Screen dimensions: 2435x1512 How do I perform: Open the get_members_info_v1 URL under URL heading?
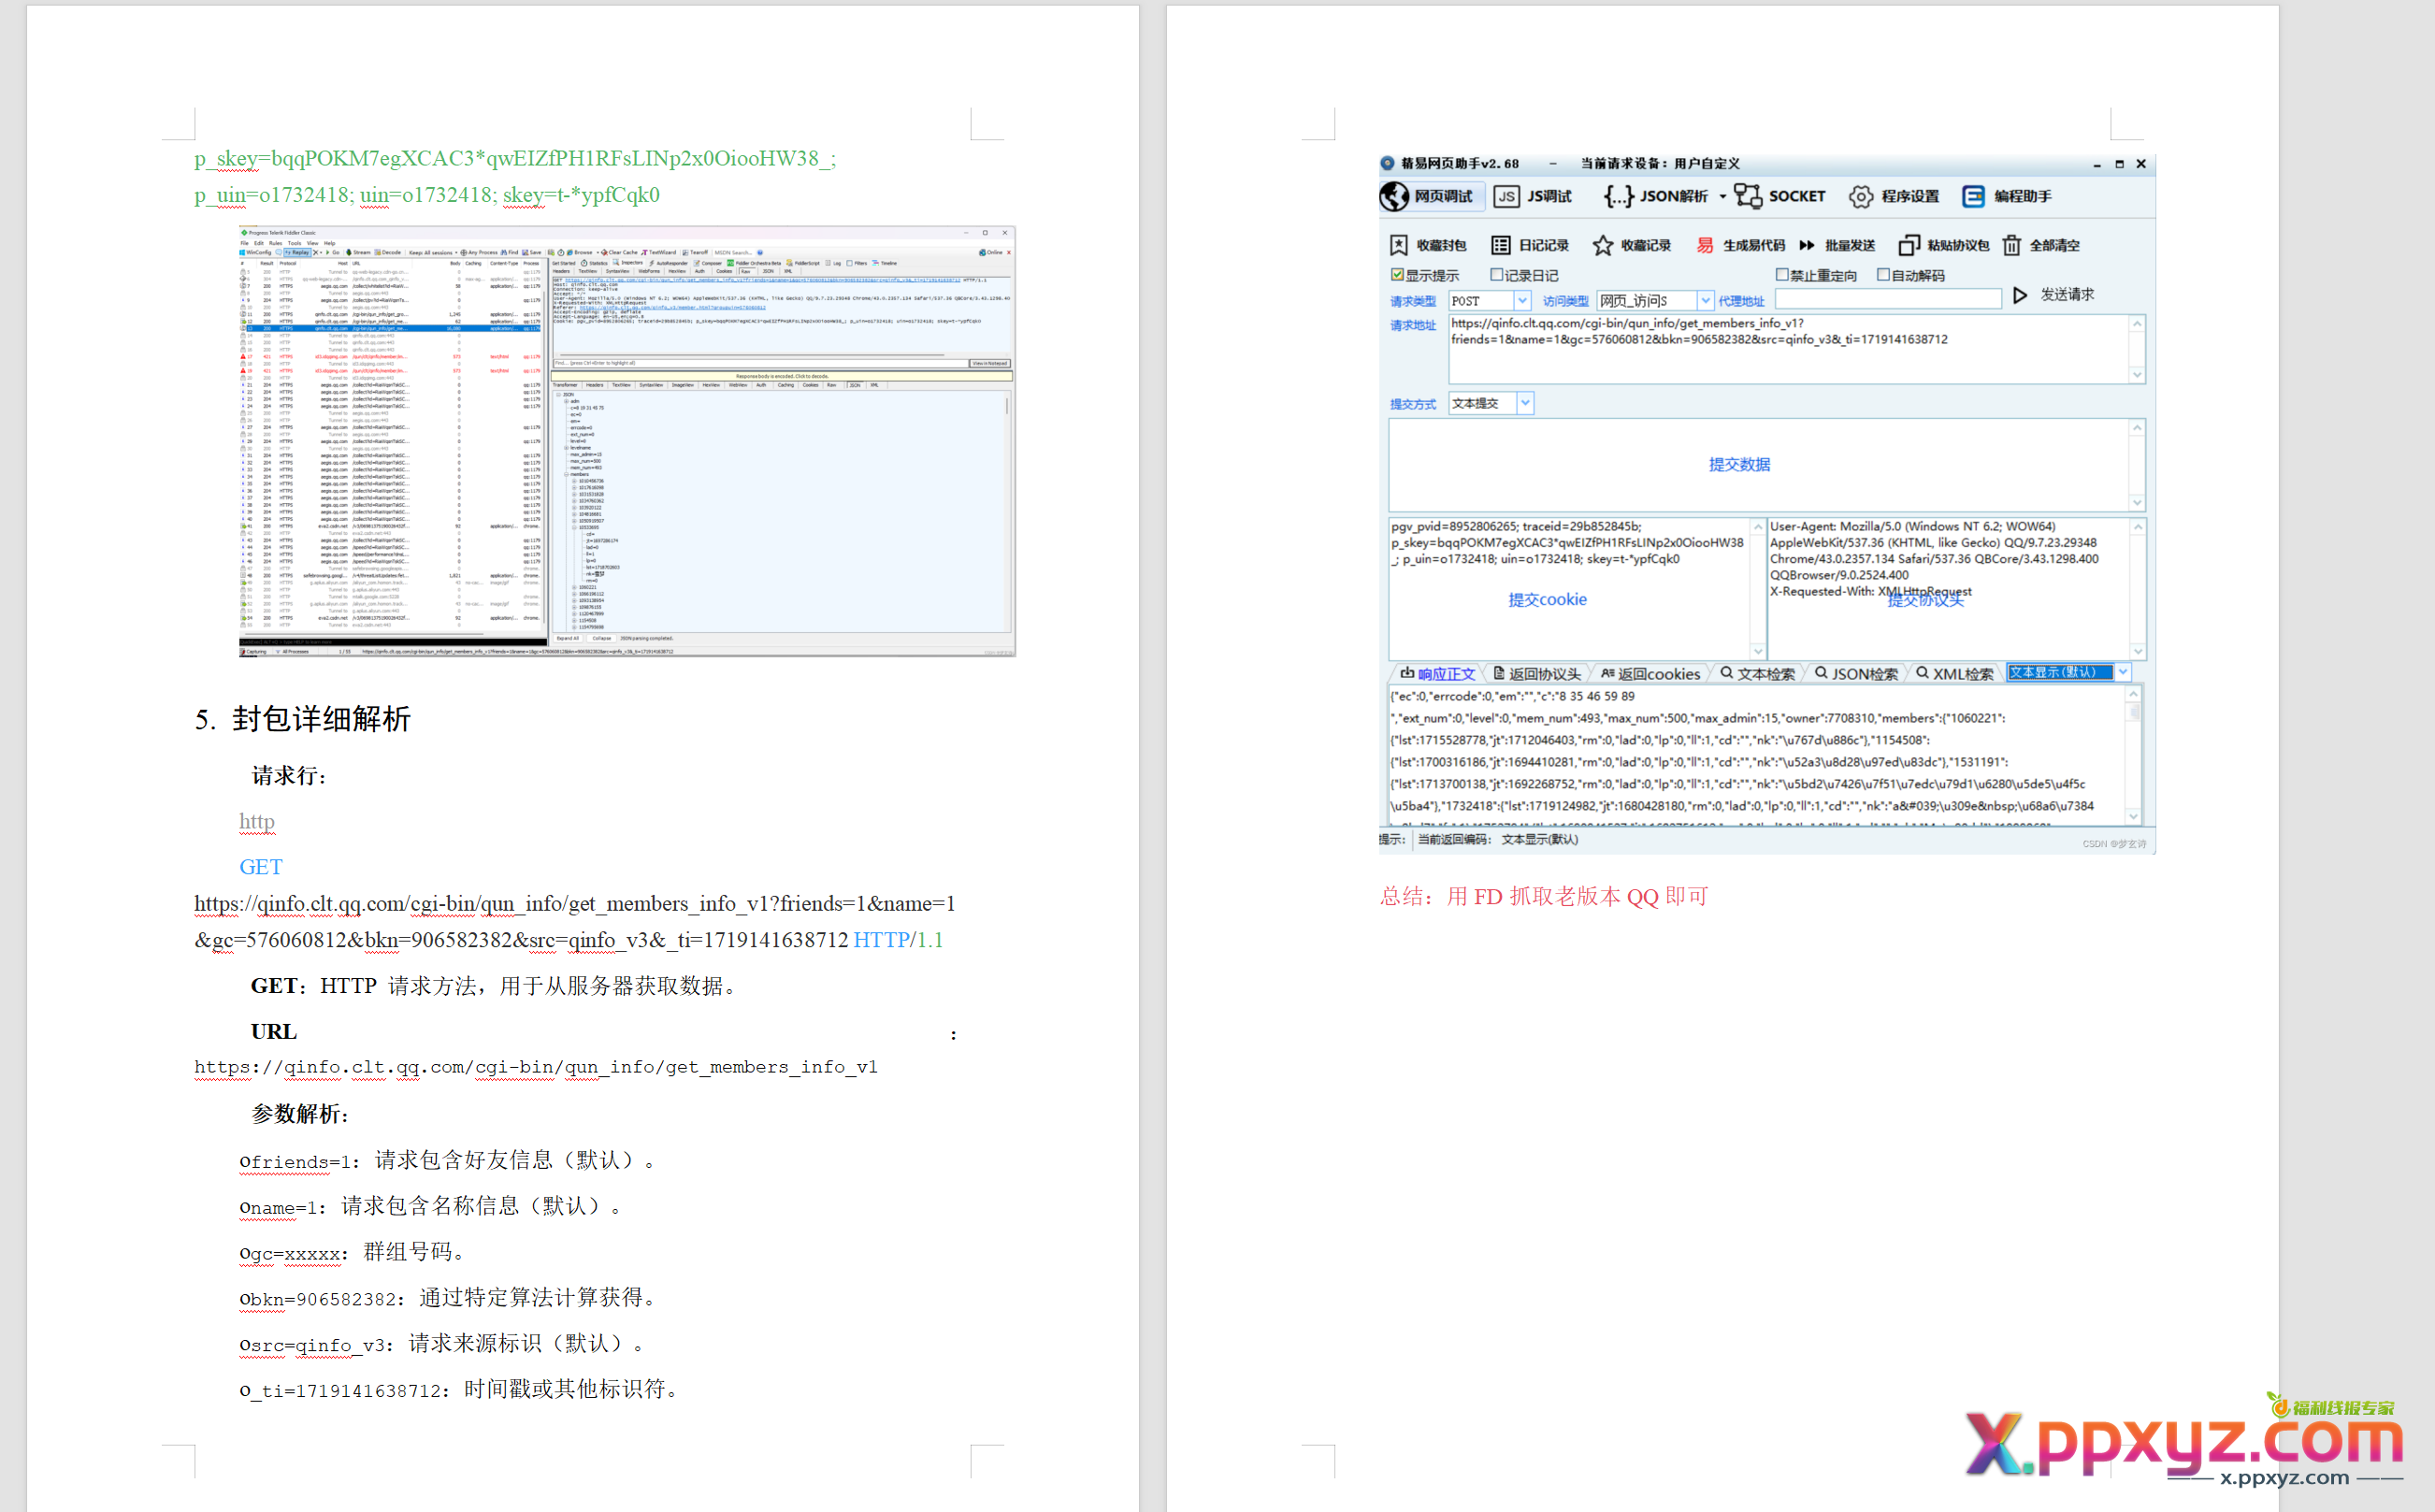[536, 1067]
